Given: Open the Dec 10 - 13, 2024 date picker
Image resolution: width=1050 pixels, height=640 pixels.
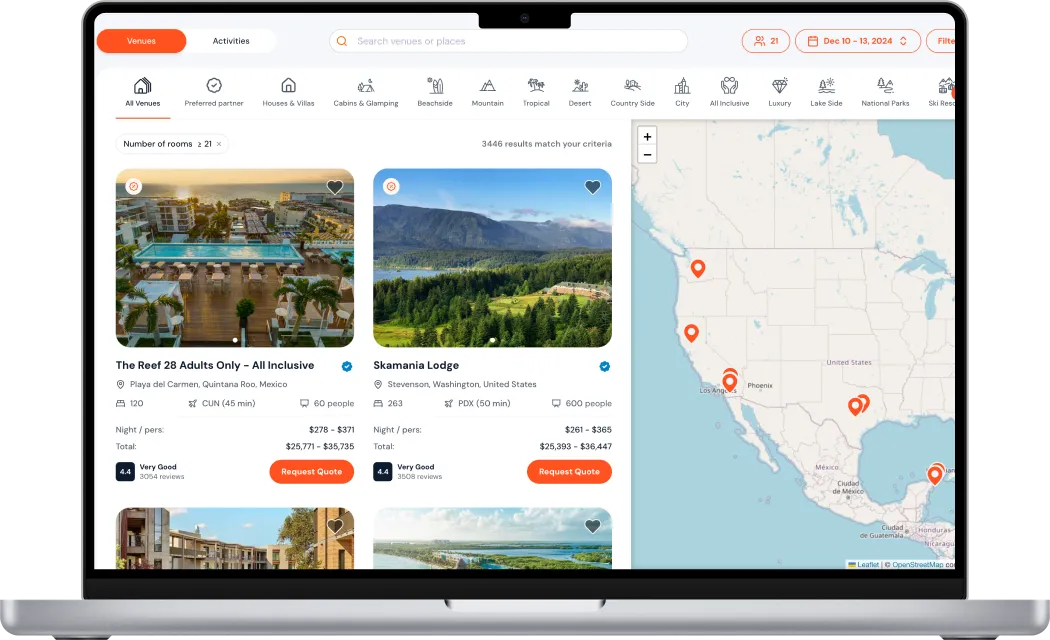Looking at the screenshot, I should pos(857,41).
